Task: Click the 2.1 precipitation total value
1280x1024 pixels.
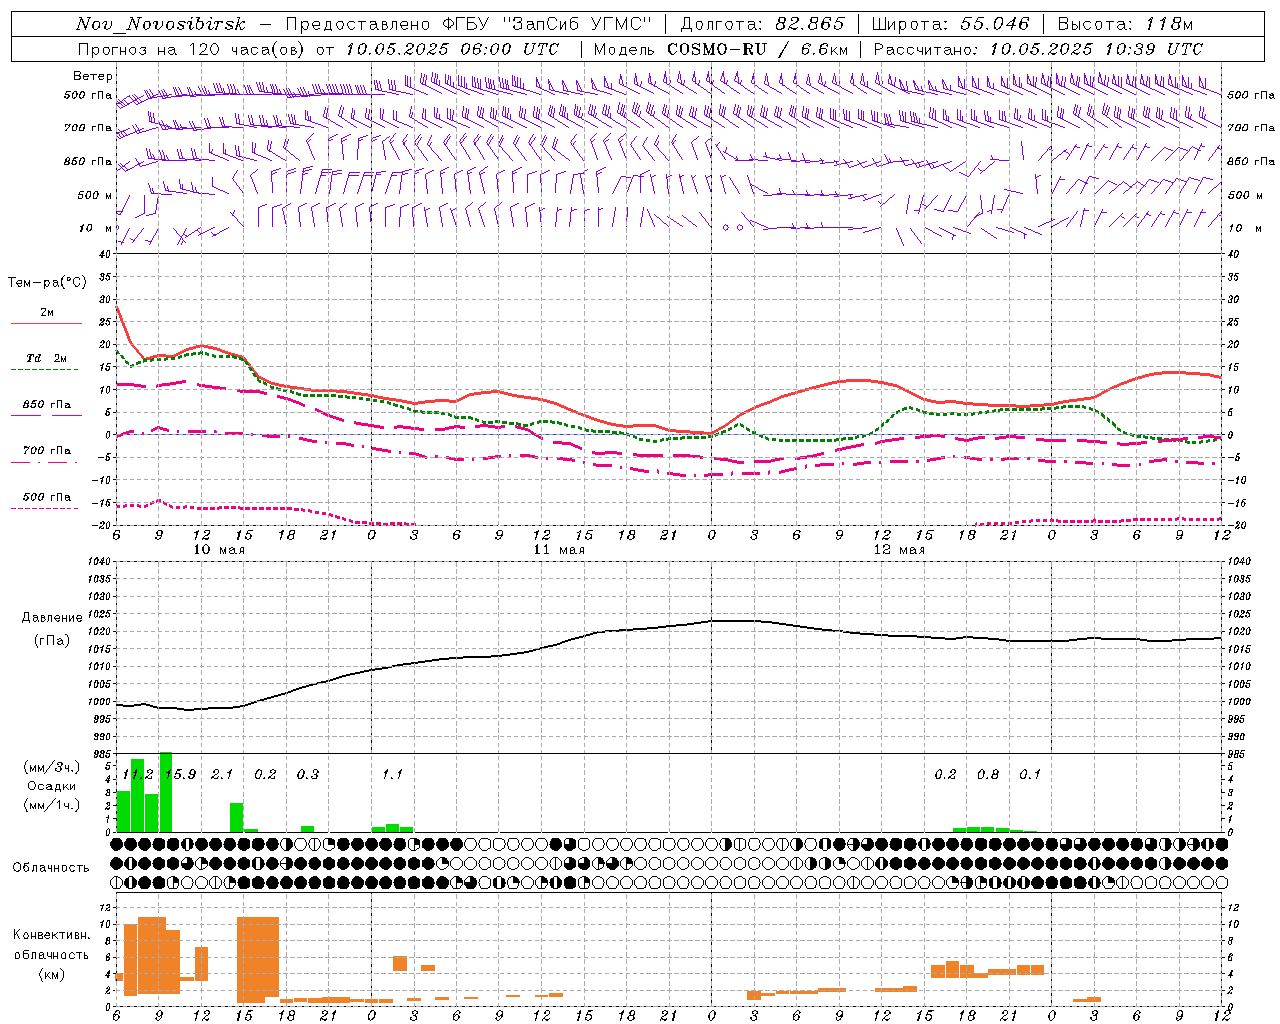Action: tap(222, 774)
